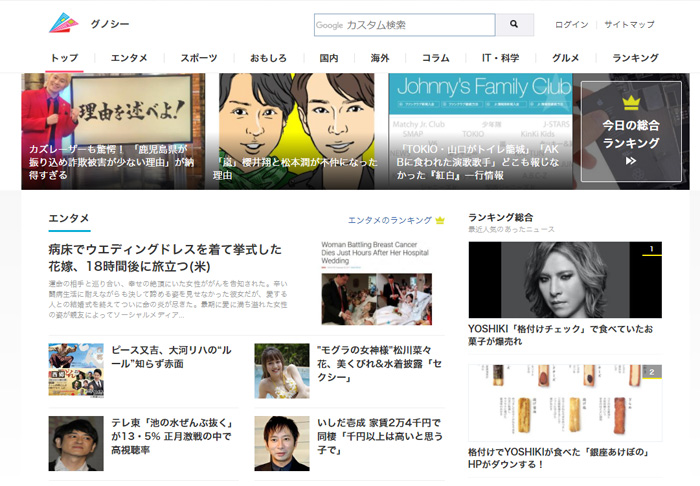Focus the Google カスタム検索 field
The image size is (700, 486).
404,25
